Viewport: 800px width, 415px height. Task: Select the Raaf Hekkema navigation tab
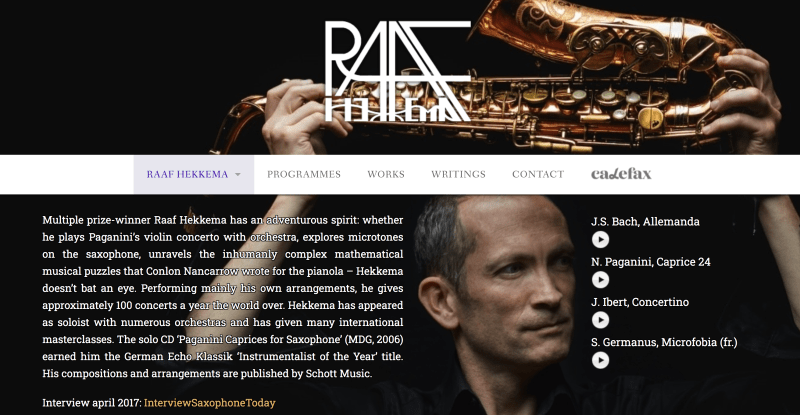[x=194, y=175]
